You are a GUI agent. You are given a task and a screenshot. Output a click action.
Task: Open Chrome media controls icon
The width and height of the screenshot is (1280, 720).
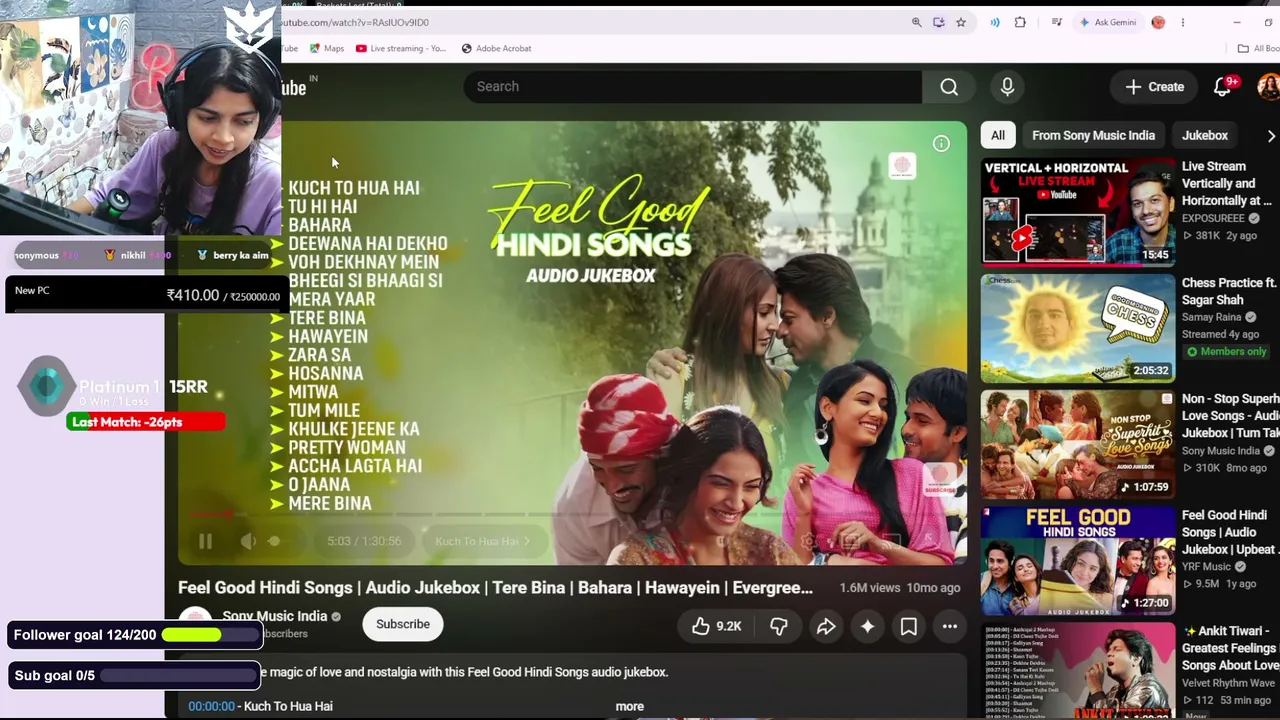(x=1056, y=22)
